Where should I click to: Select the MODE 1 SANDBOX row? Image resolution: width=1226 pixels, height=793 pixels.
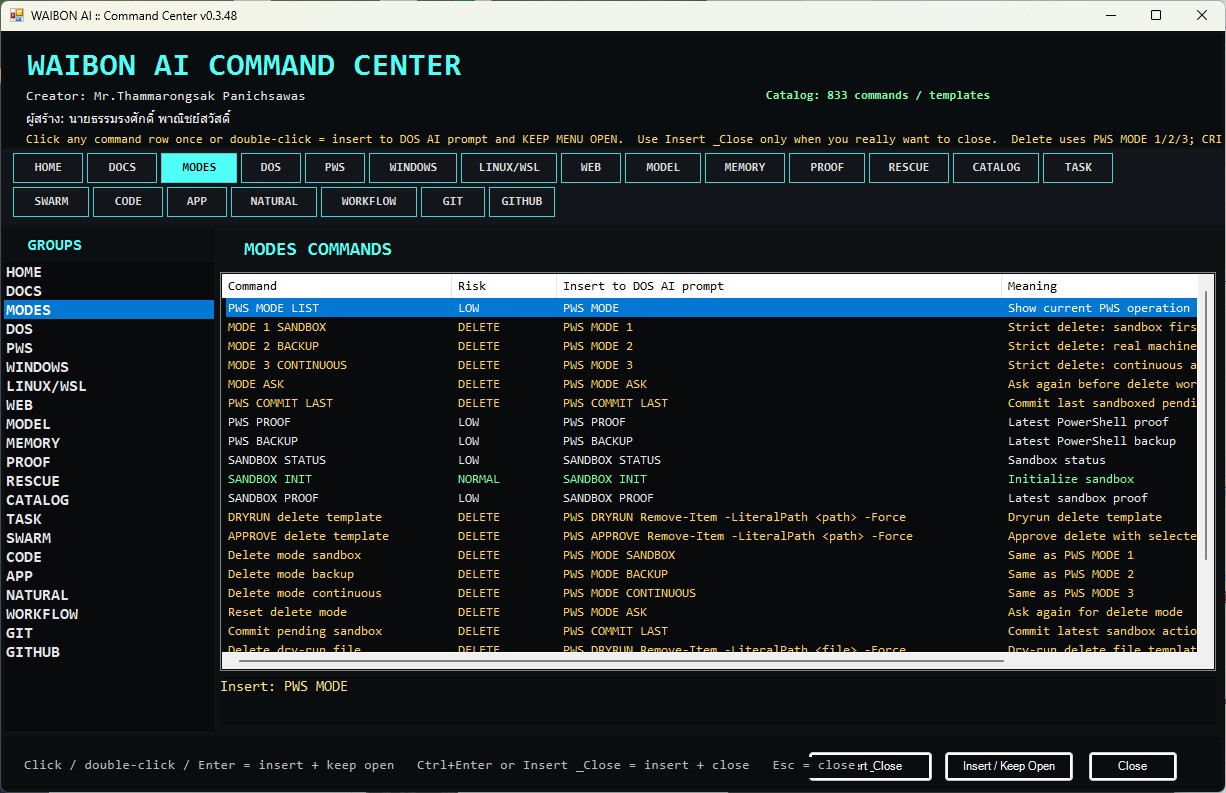point(709,327)
